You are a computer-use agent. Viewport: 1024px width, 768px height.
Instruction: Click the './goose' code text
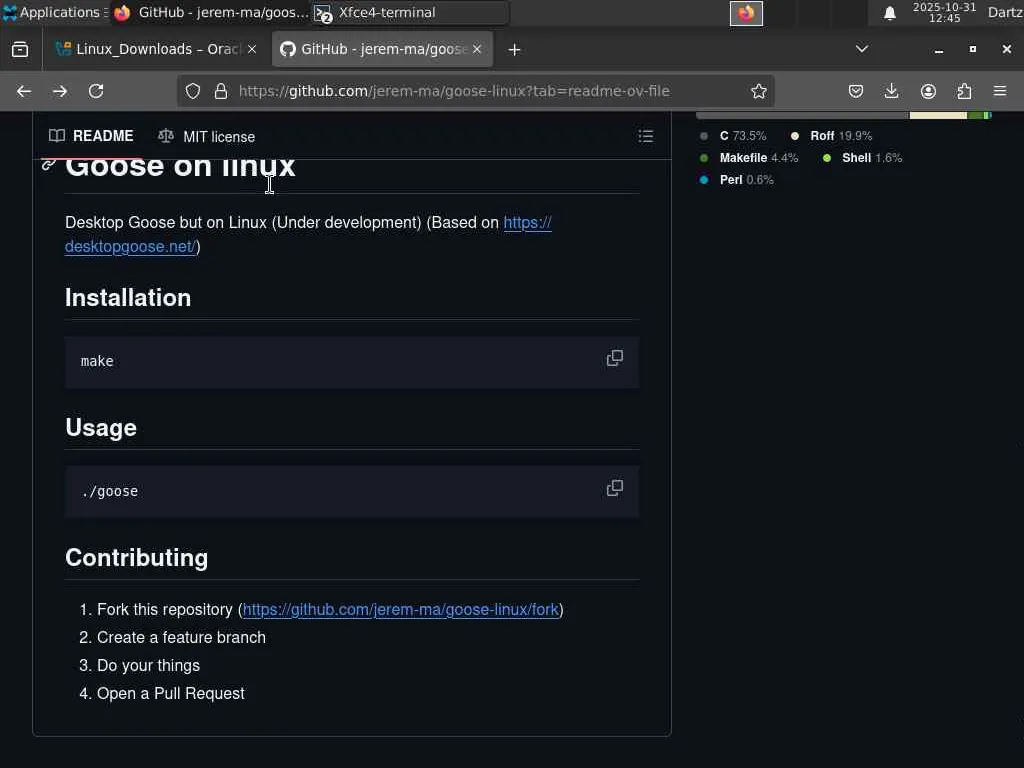coord(110,491)
